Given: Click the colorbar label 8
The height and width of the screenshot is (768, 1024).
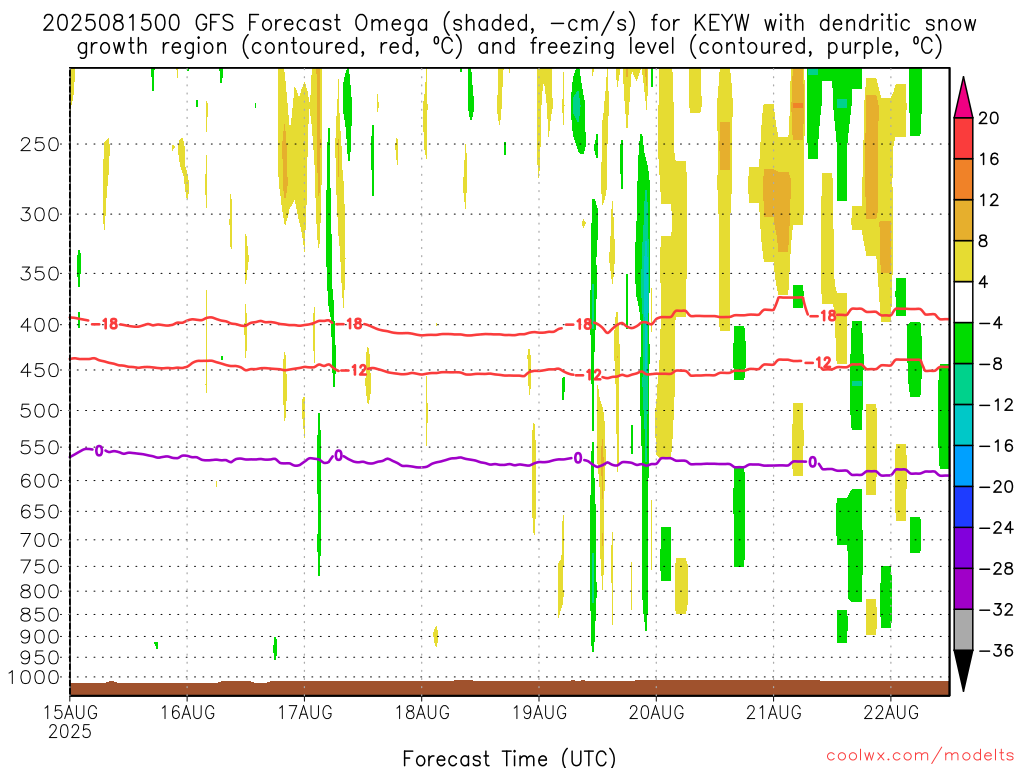Looking at the screenshot, I should (984, 241).
